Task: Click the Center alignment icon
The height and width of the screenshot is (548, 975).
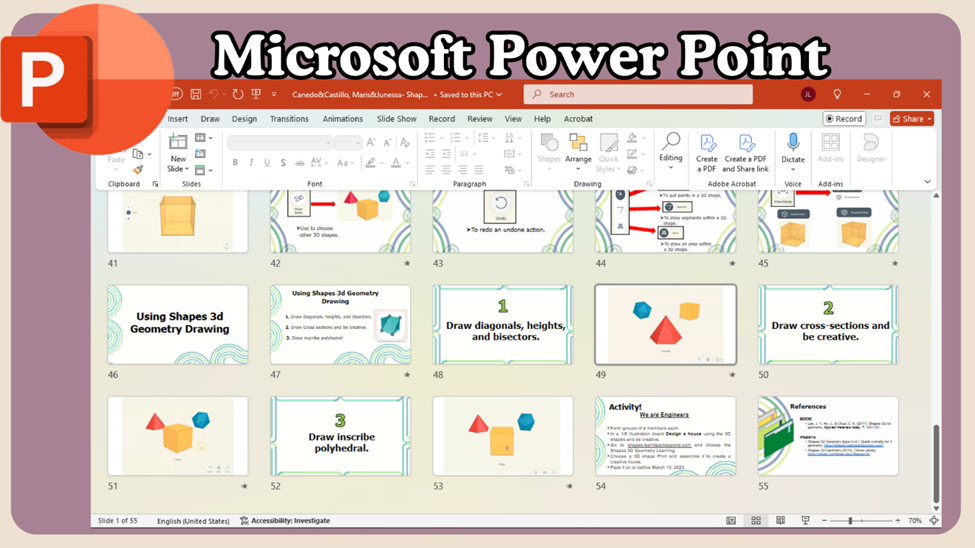Action: (x=446, y=169)
